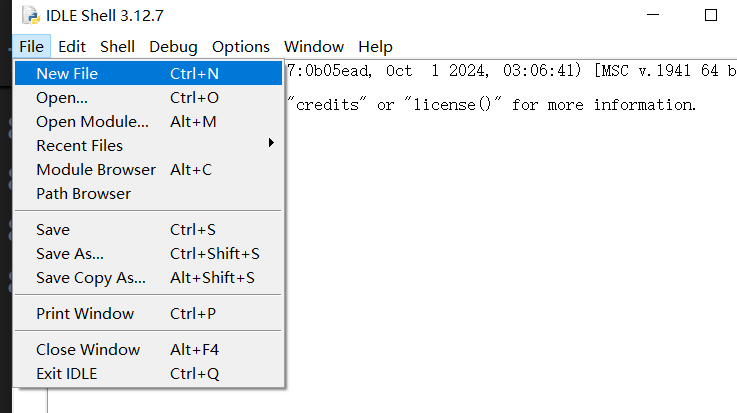Open the Edit menu
The width and height of the screenshot is (737, 413).
pos(72,46)
